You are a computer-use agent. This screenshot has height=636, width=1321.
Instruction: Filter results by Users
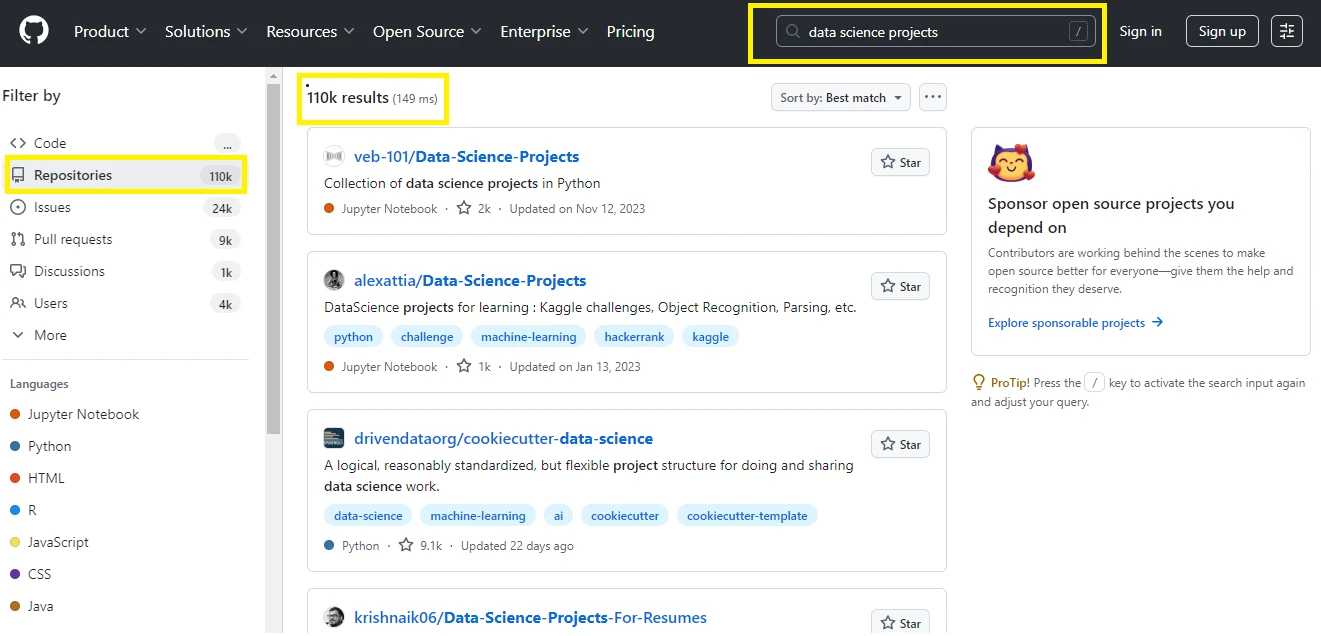click(x=125, y=303)
